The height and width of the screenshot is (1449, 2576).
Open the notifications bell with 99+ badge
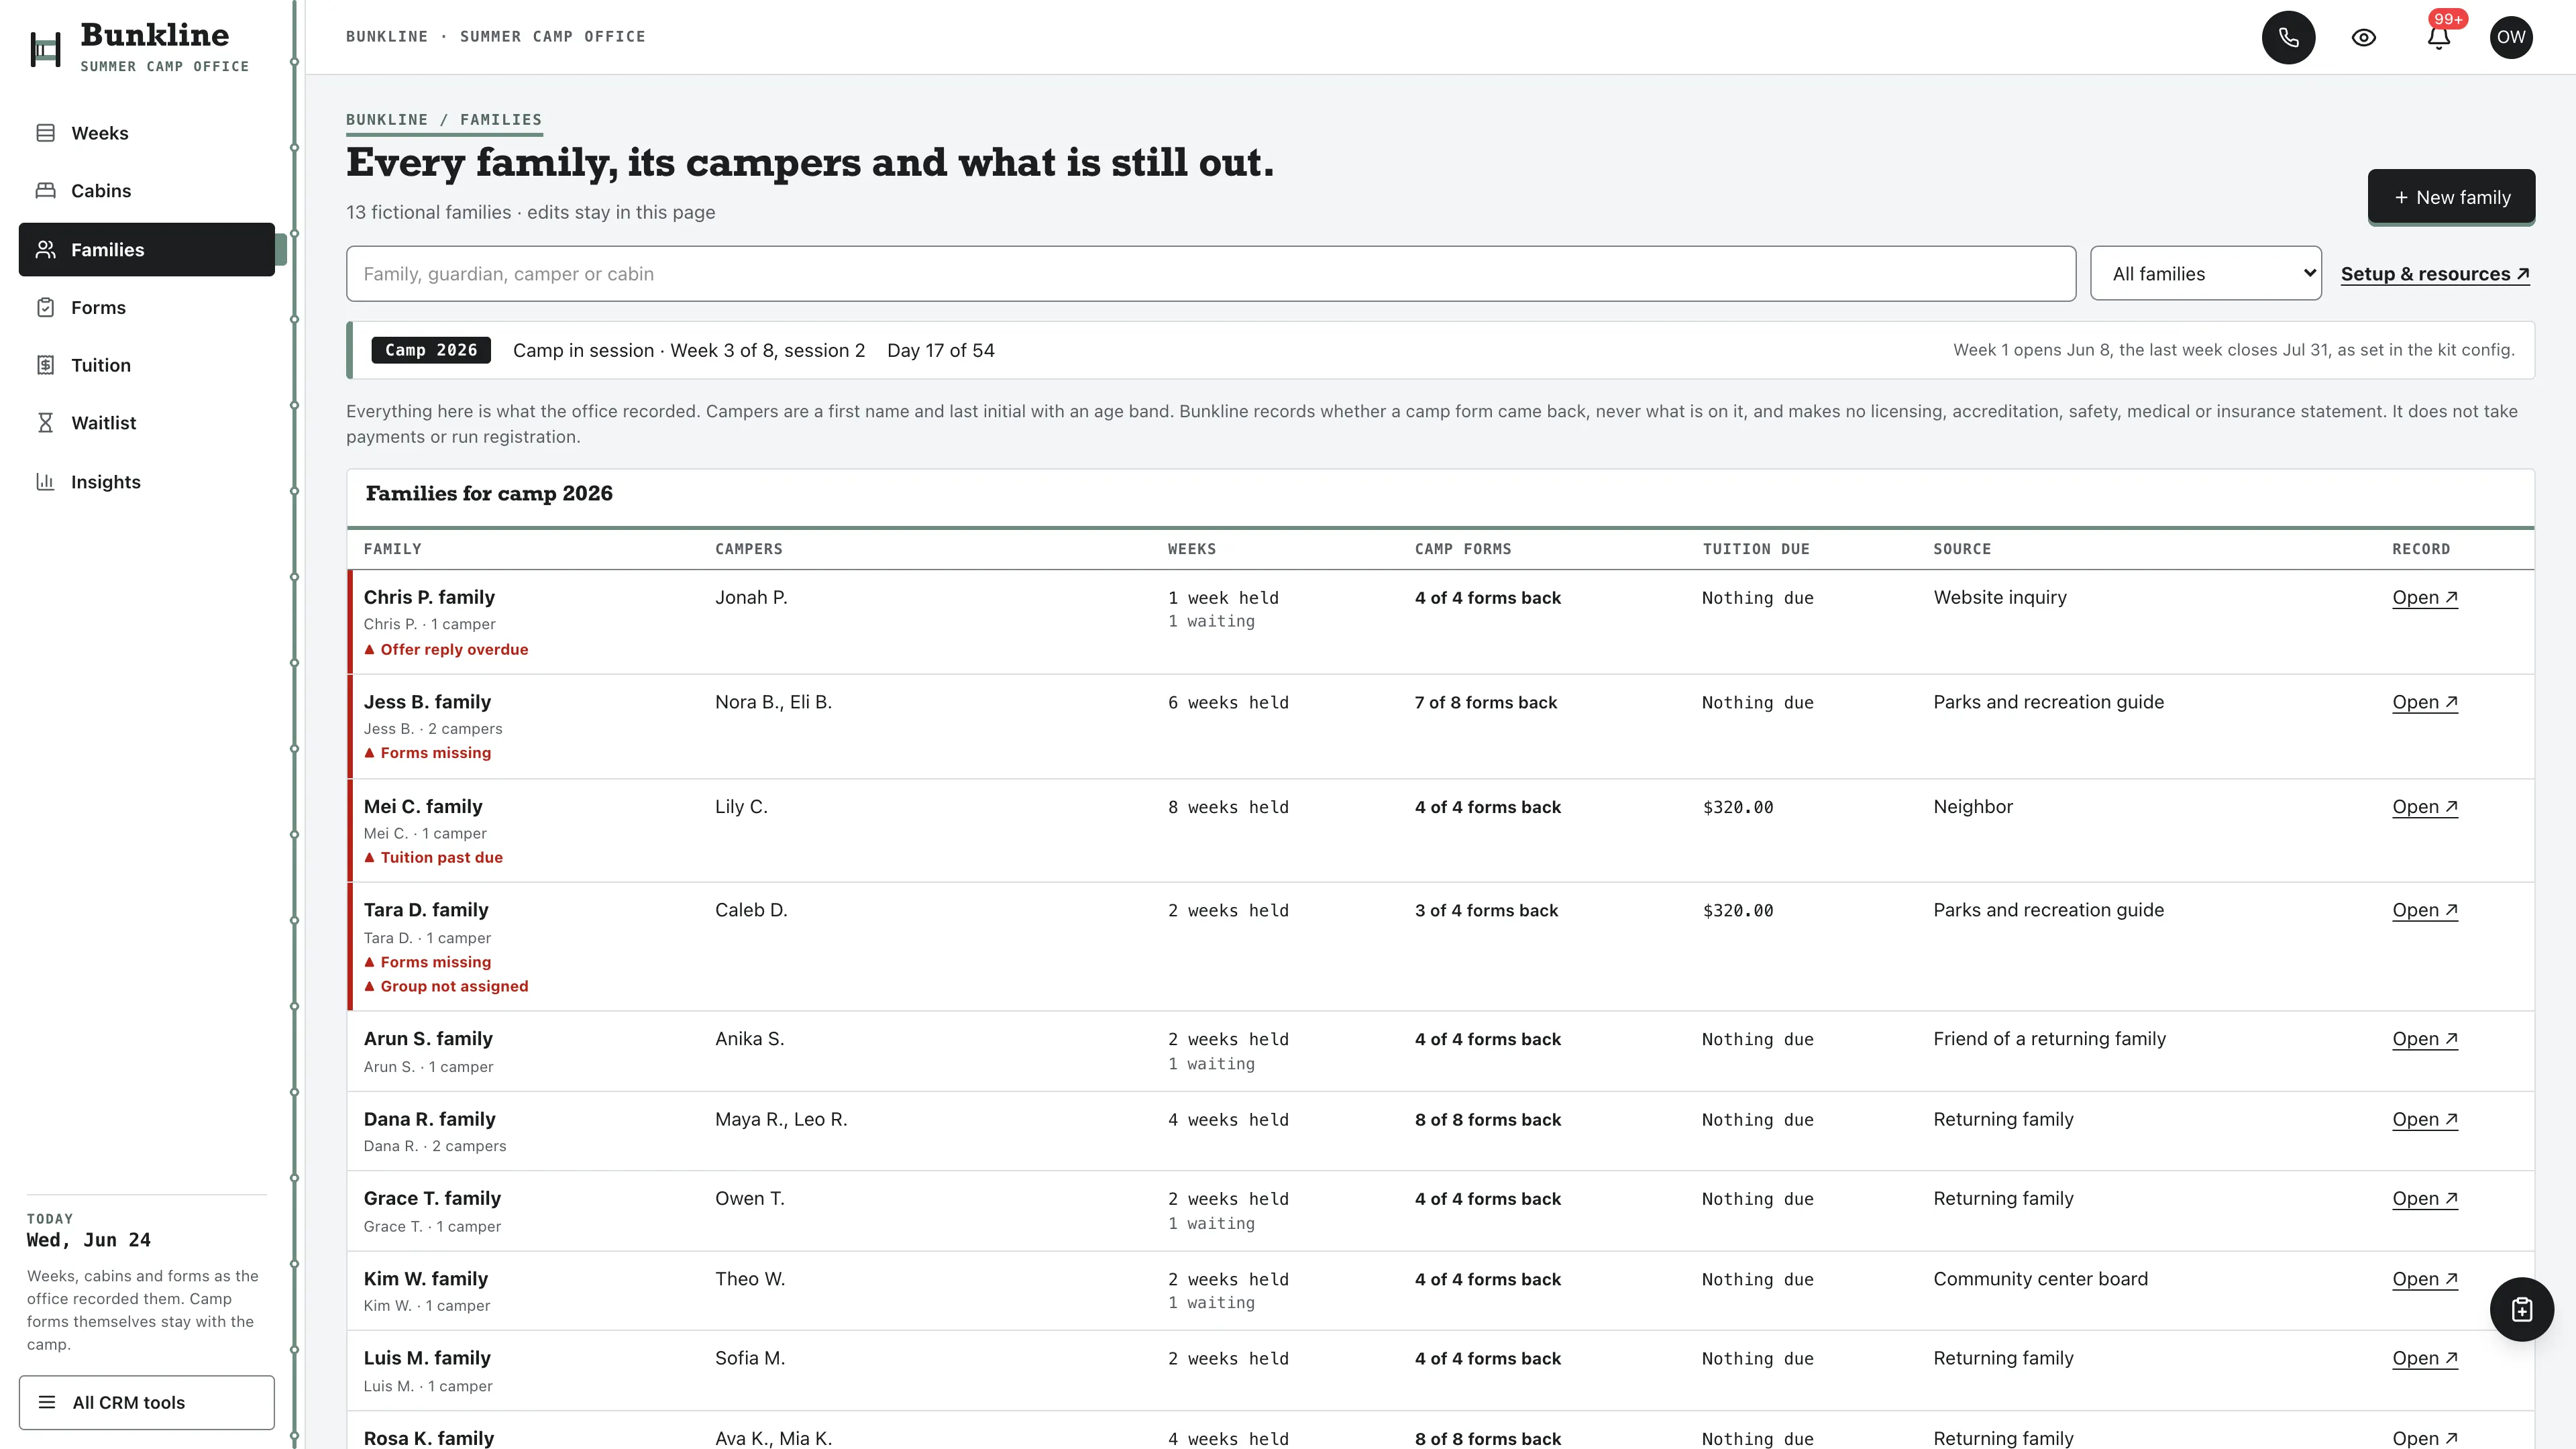point(2438,37)
